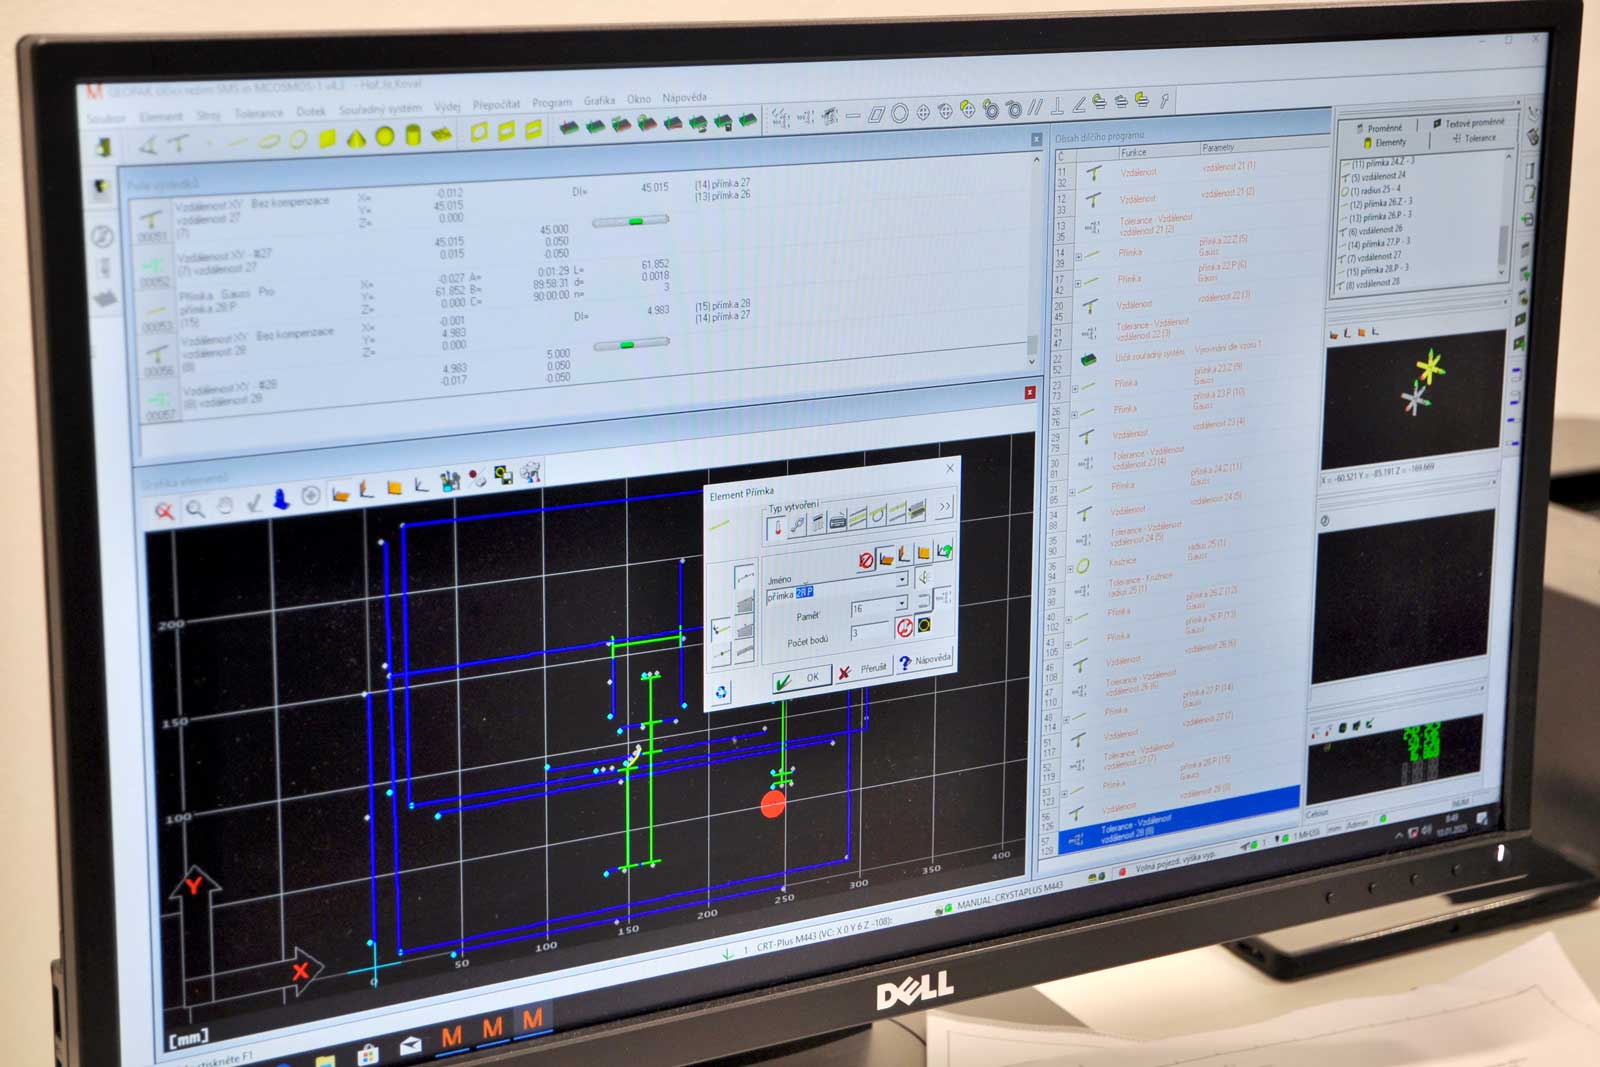Image resolution: width=1600 pixels, height=1067 pixels.
Task: Open the Paměť dropdown showing 16
Action: click(x=901, y=603)
